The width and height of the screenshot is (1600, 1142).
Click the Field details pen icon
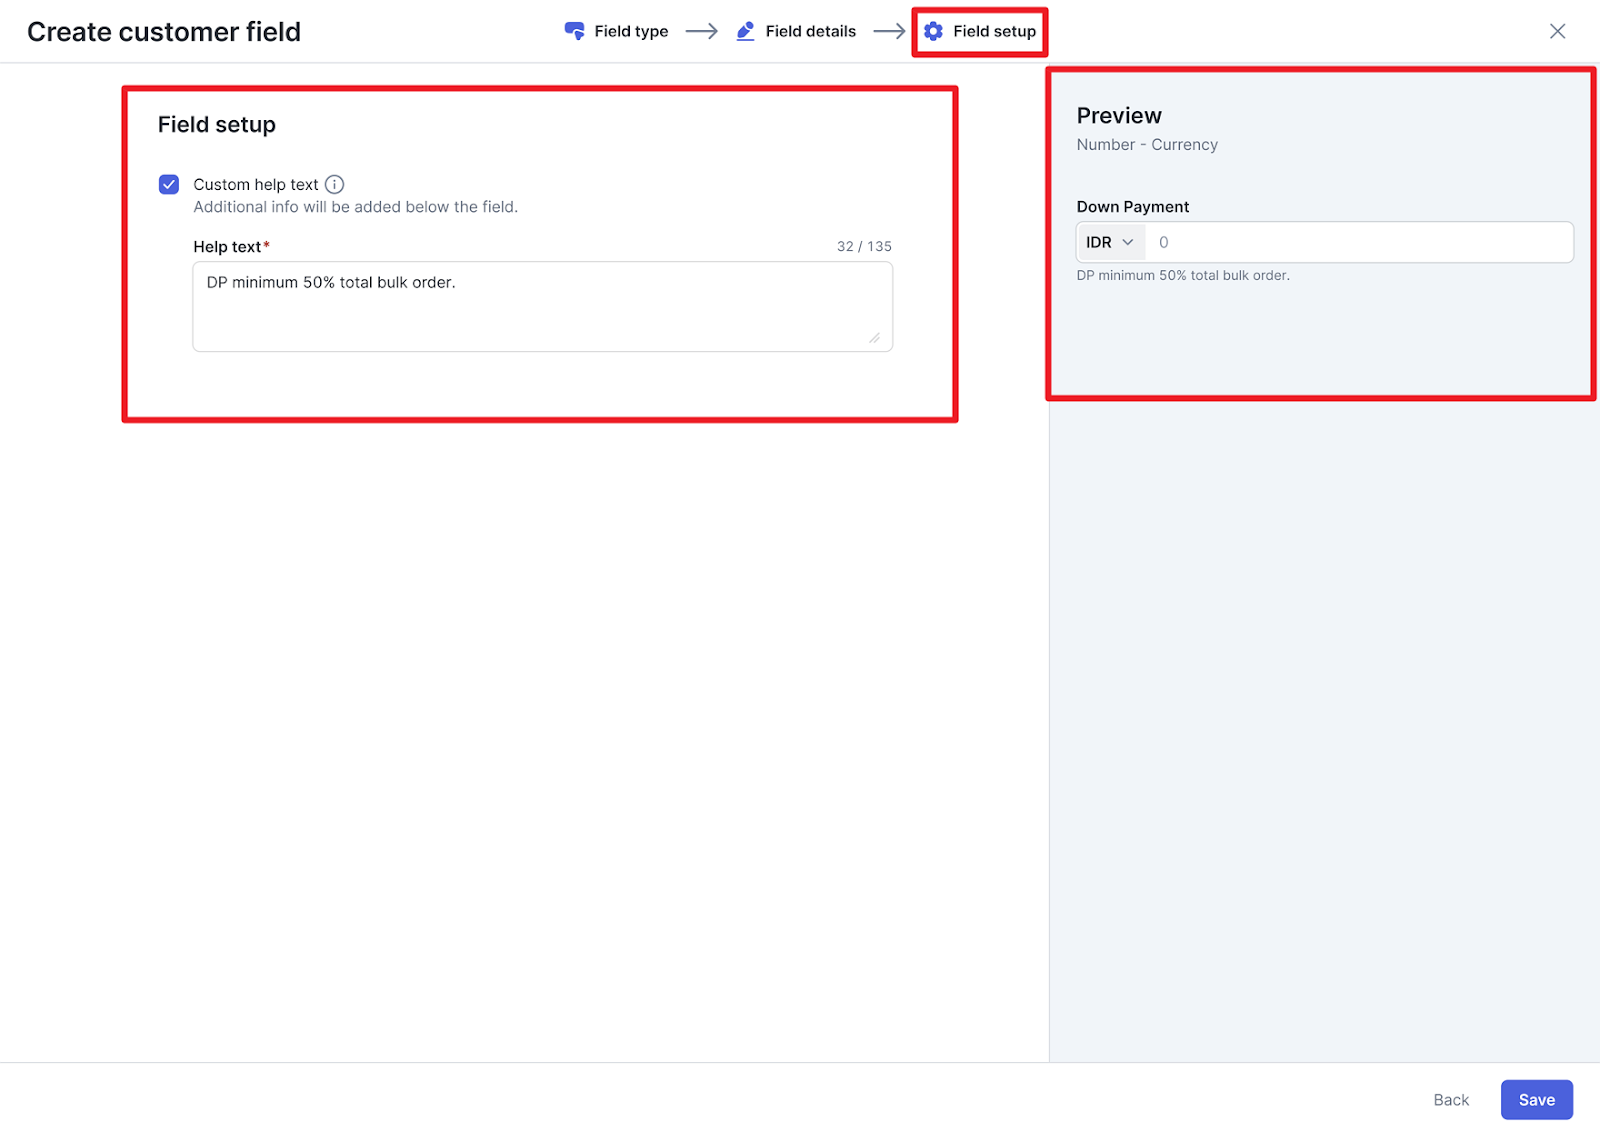coord(745,31)
